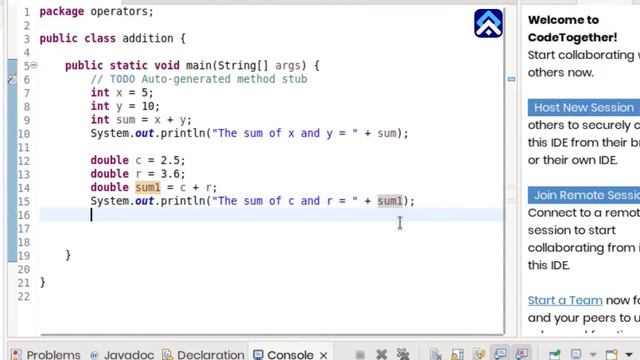Open the Javadoc tab
640x360 pixels.
(x=122, y=354)
